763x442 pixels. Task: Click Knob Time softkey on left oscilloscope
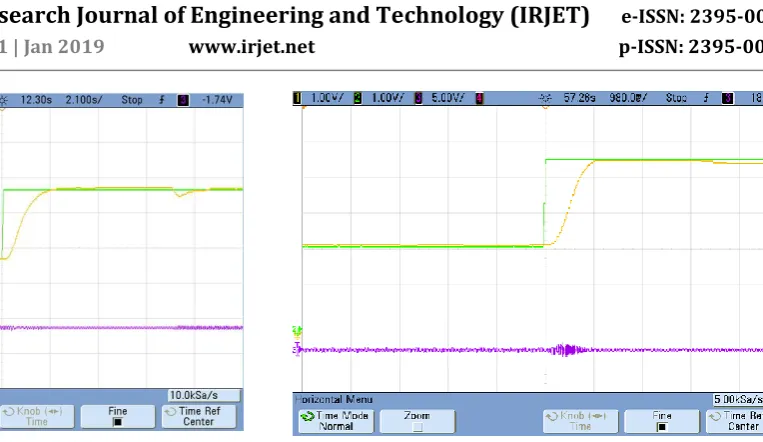(36, 417)
